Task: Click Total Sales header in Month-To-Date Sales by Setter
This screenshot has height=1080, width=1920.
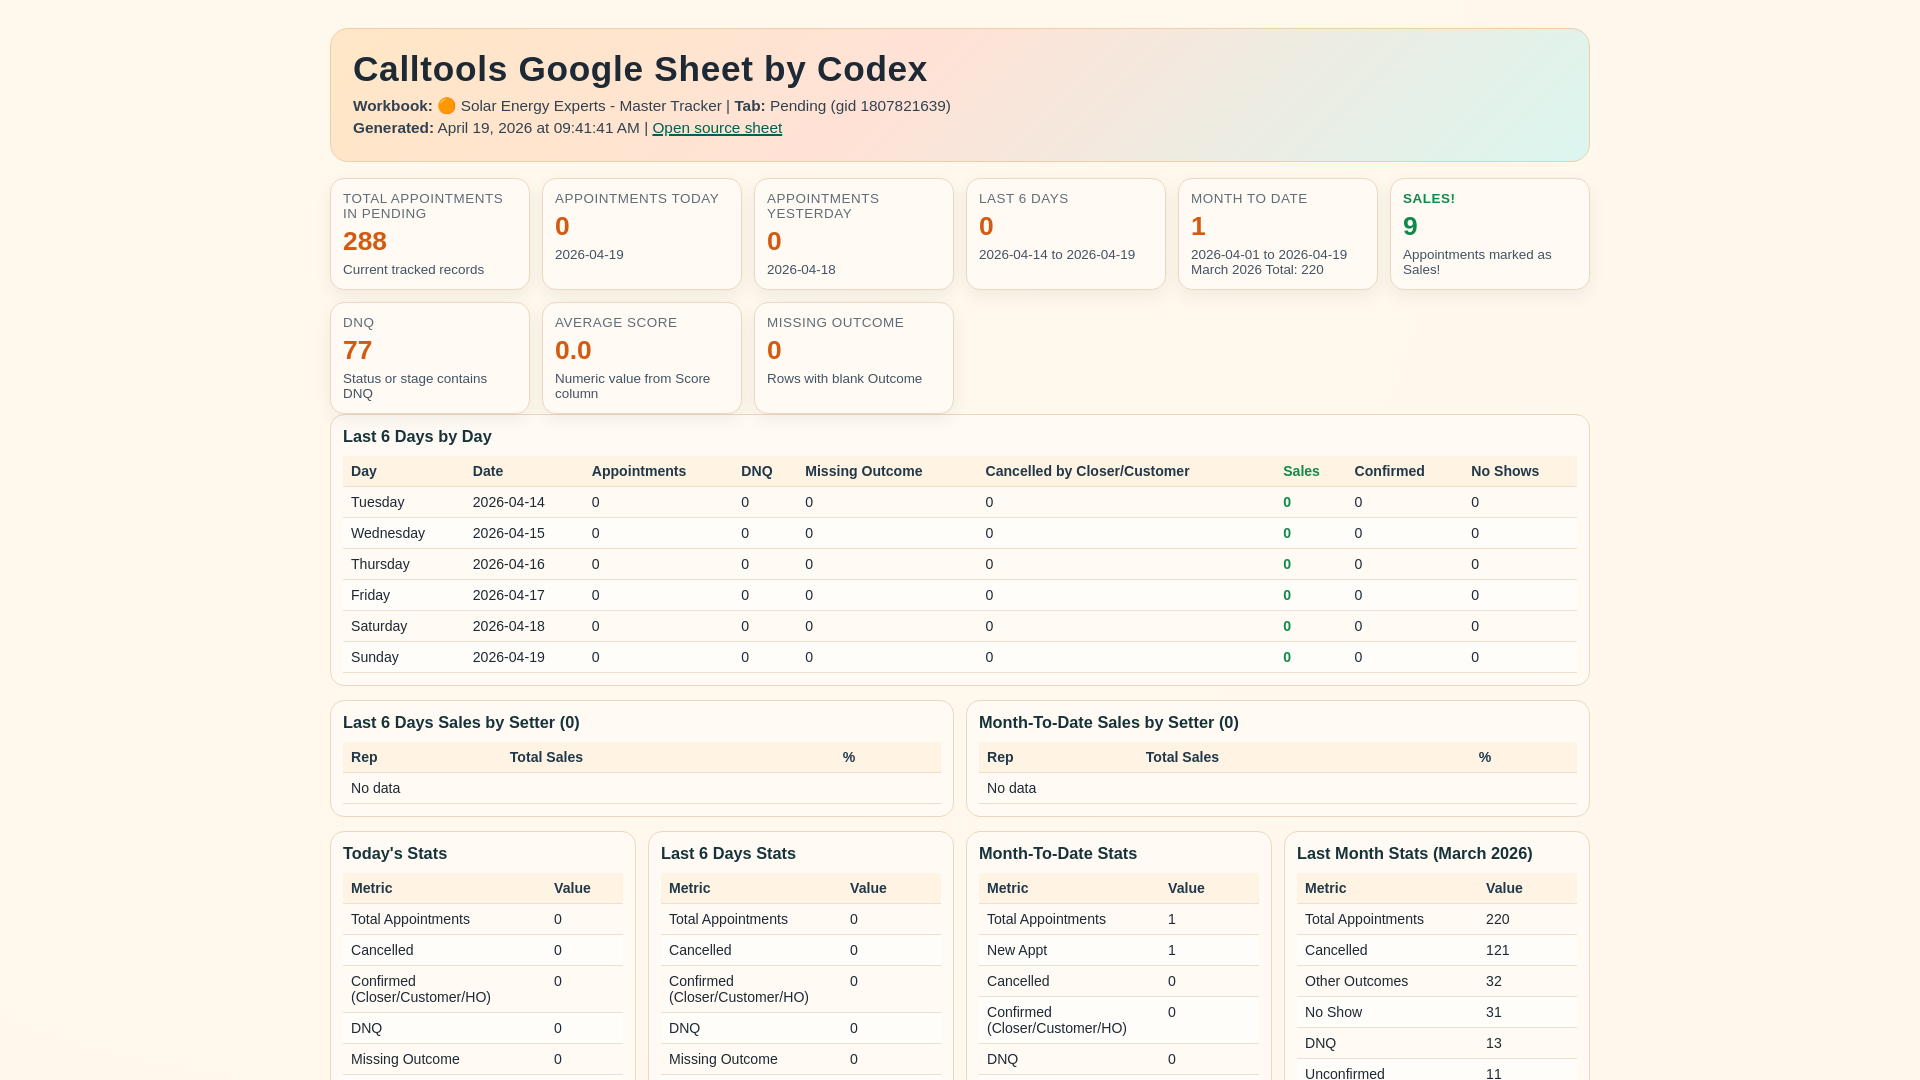Action: tap(1182, 757)
